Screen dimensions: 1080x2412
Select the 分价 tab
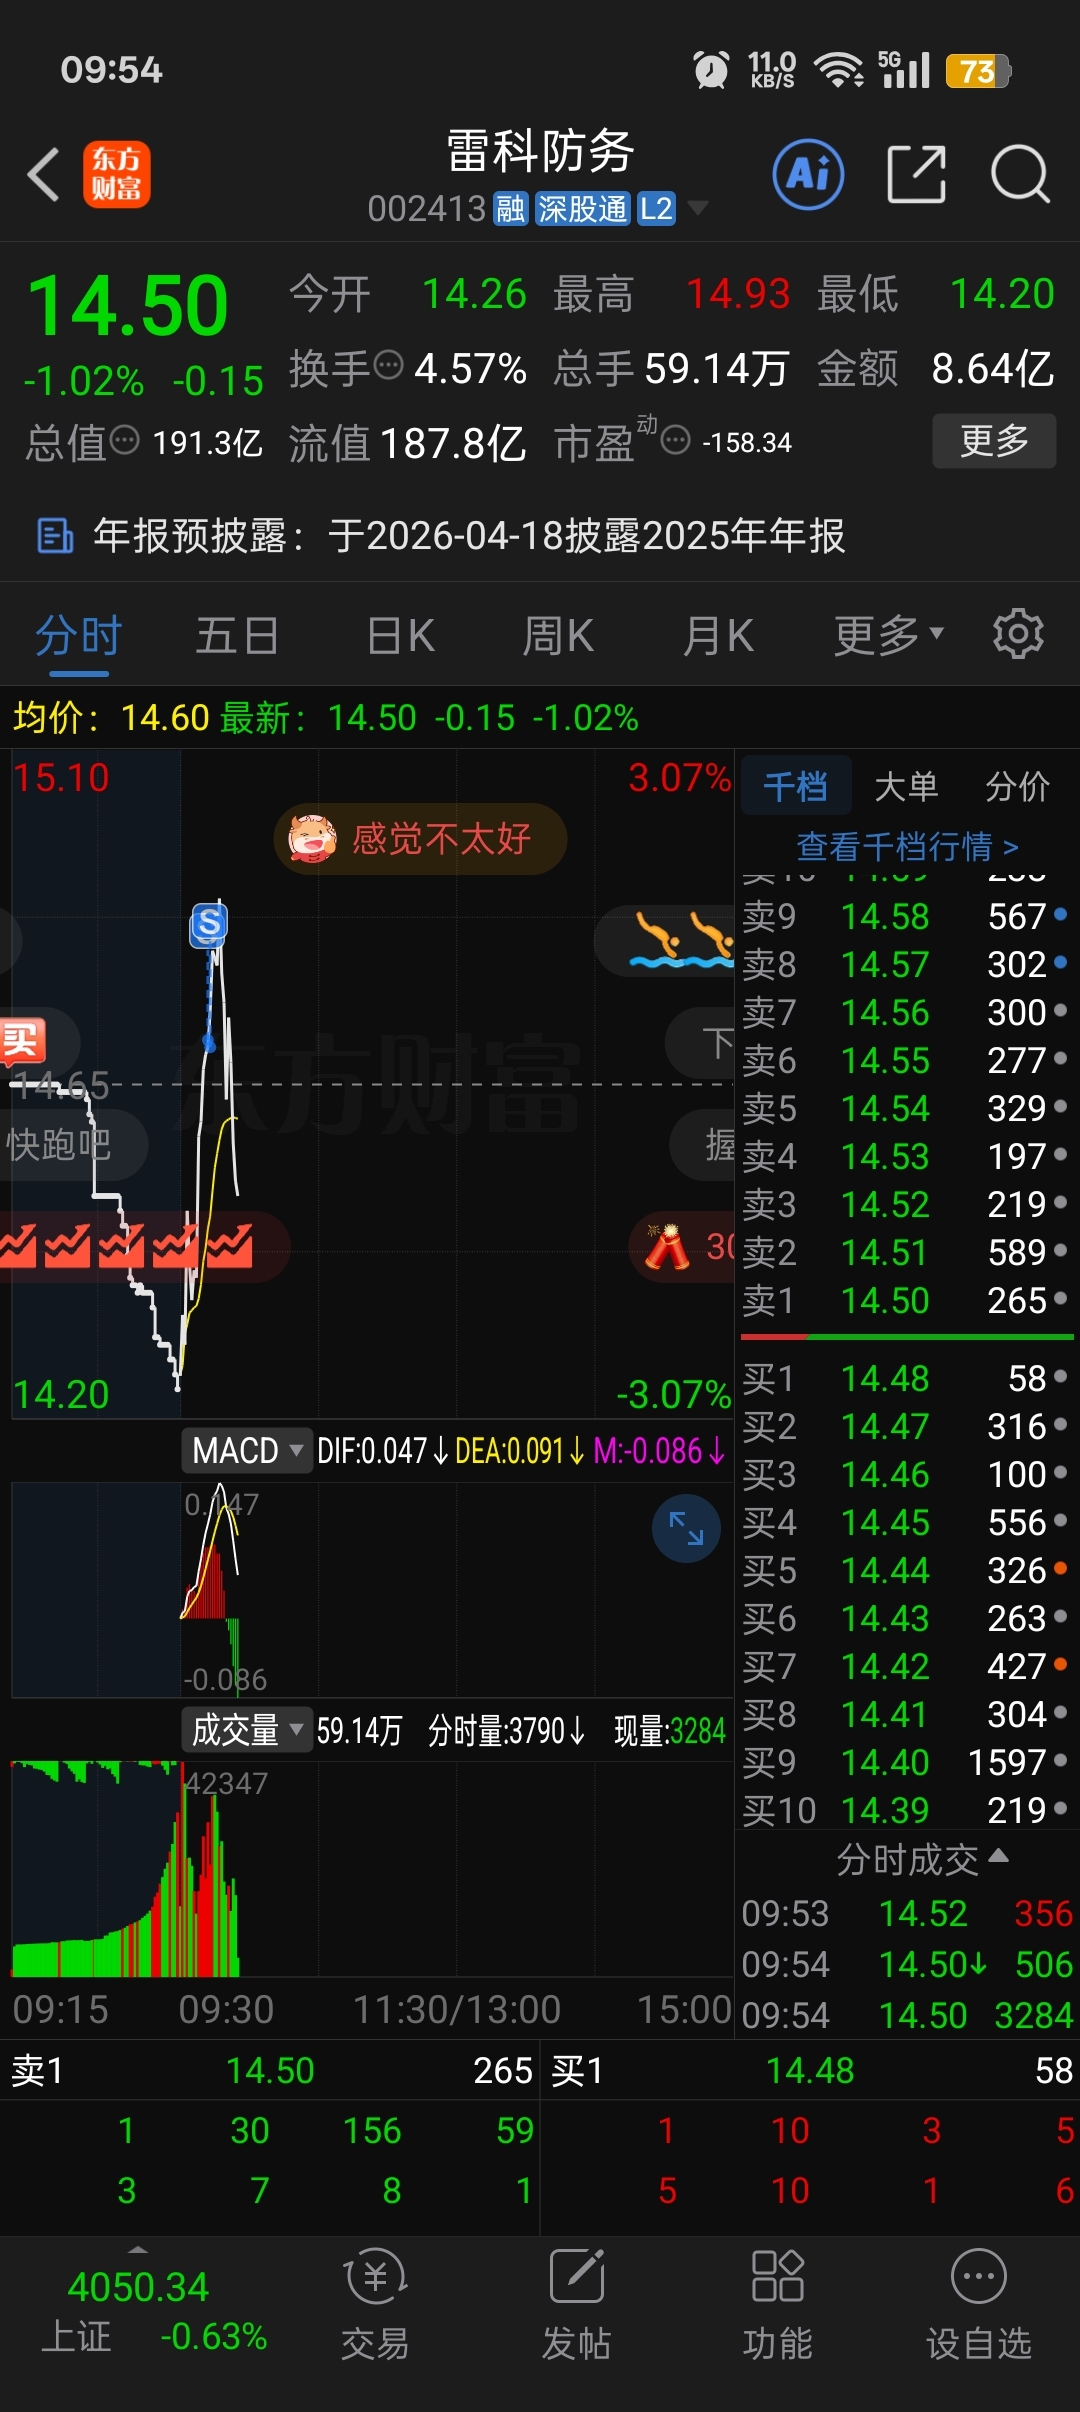click(x=1018, y=786)
